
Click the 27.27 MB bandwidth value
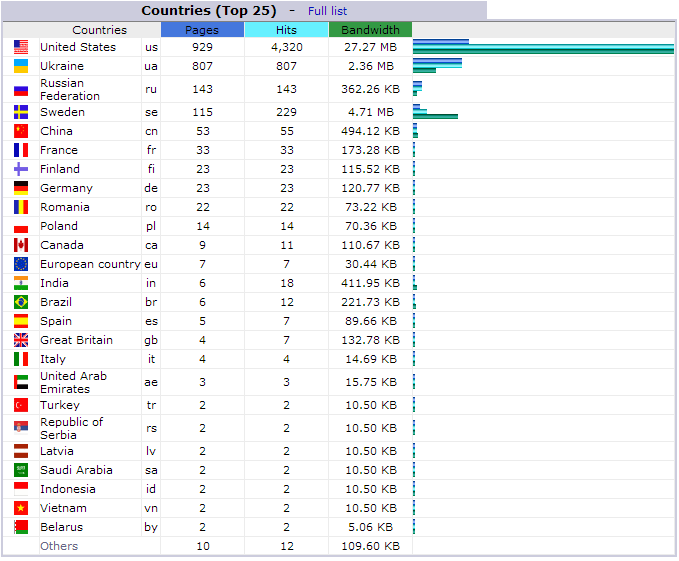[370, 47]
